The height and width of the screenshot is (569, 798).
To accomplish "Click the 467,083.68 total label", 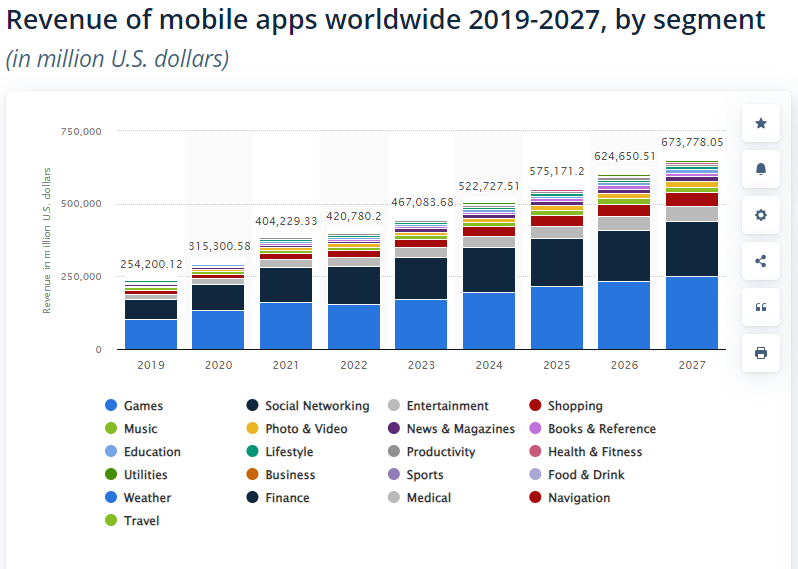I will 422,202.
